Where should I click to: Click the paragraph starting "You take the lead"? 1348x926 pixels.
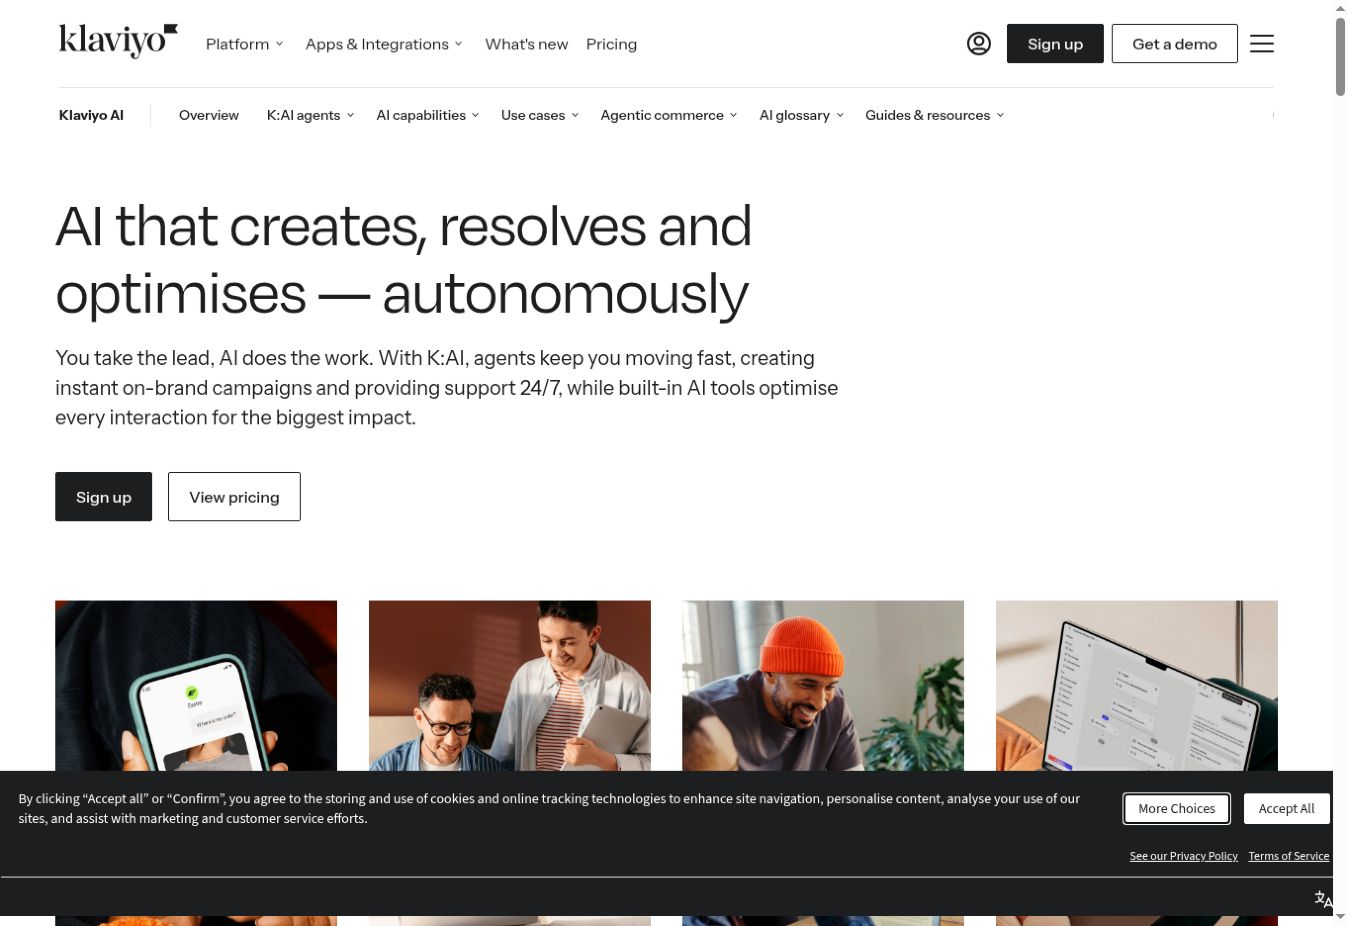coord(447,388)
